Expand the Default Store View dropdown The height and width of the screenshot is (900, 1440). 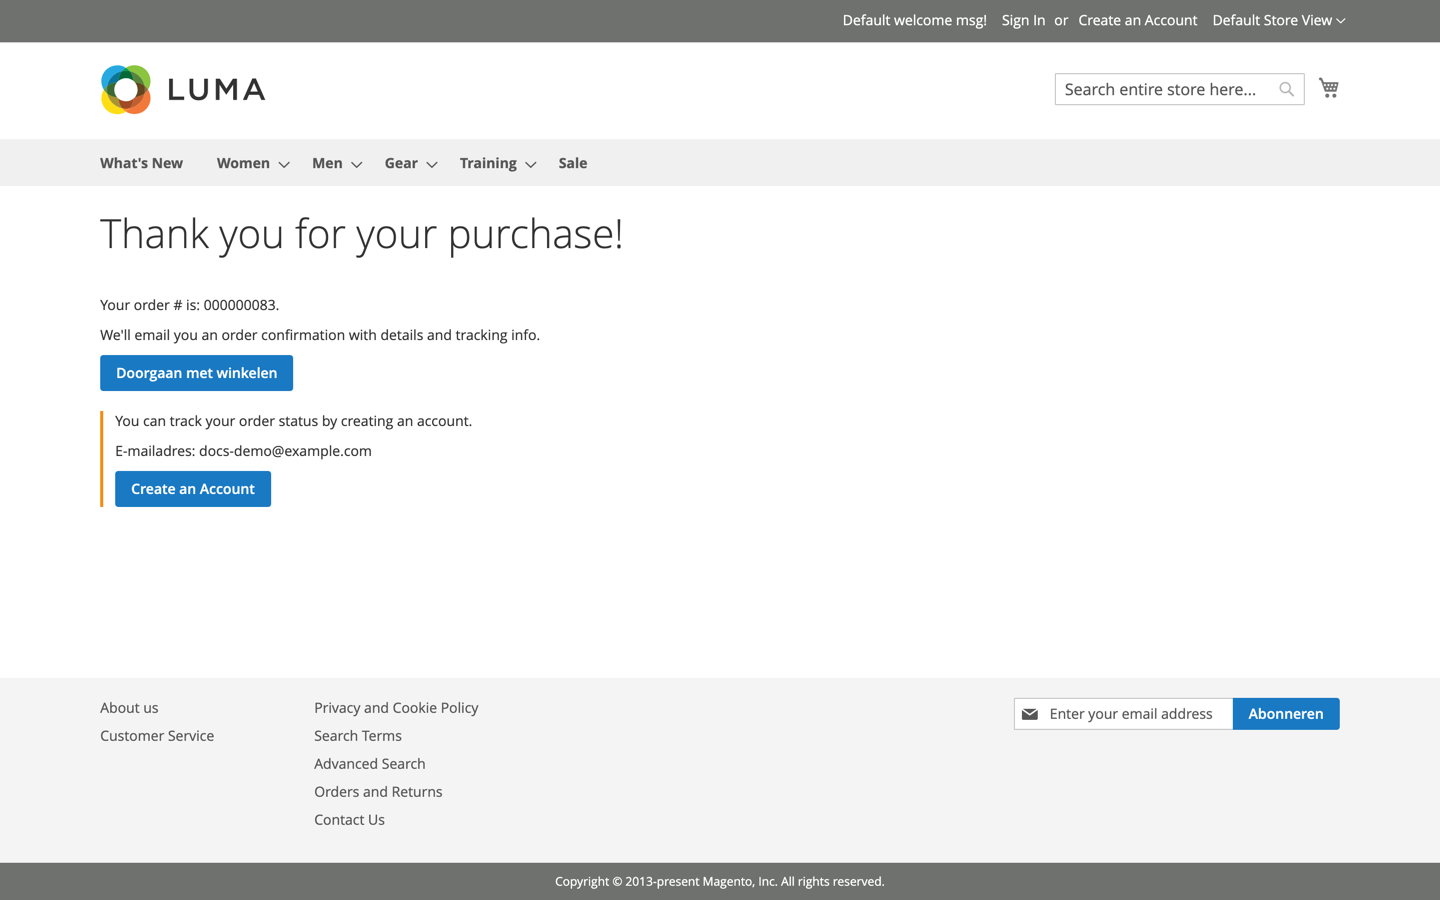pos(1278,20)
